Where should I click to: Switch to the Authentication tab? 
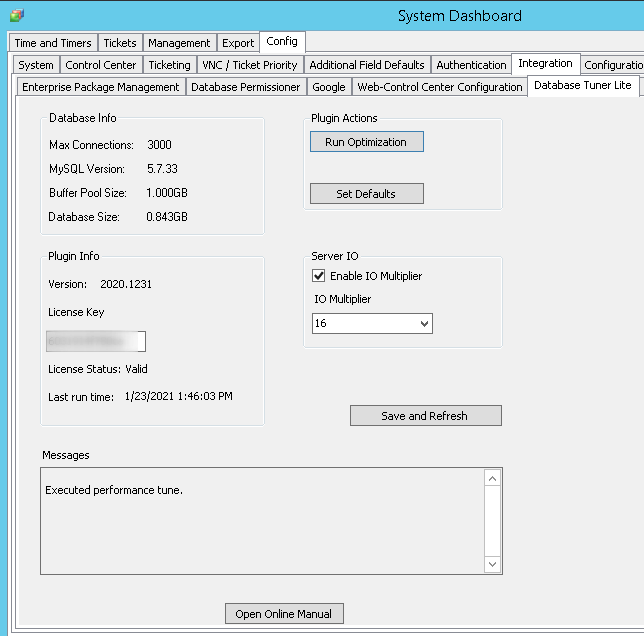click(471, 65)
